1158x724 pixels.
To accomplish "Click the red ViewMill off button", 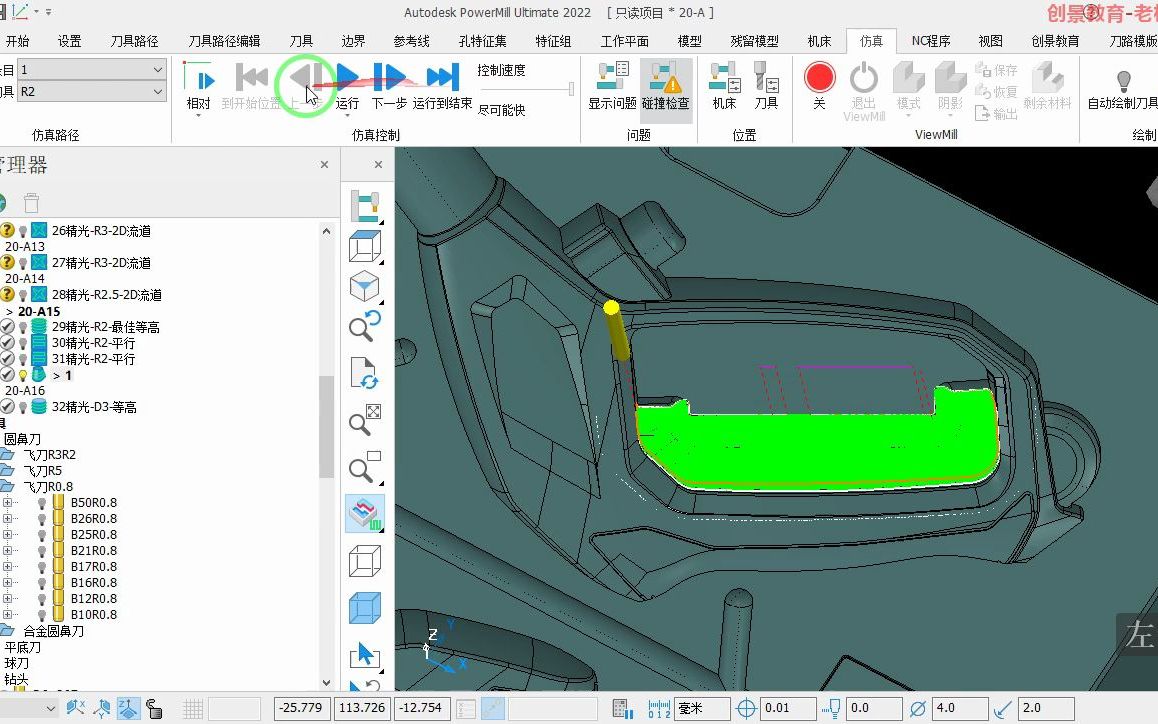I will pos(819,77).
